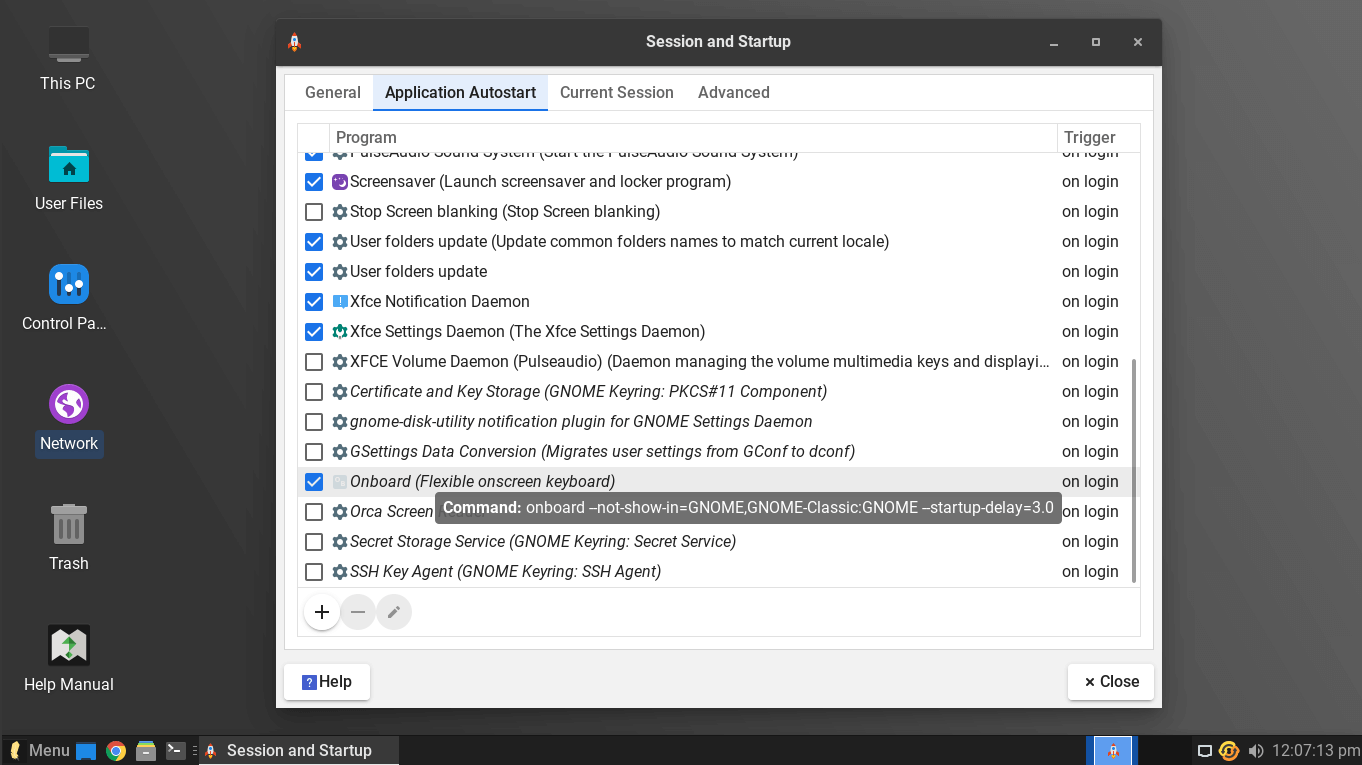Viewport: 1362px width, 765px height.
Task: Click the add autostart entry plus button
Action: click(321, 612)
